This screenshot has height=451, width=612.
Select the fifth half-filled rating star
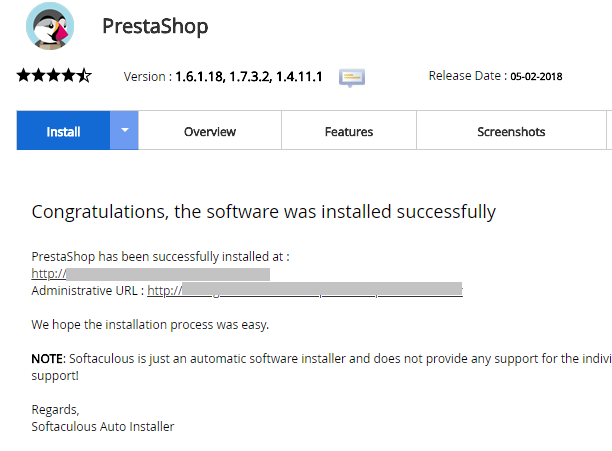pos(84,75)
